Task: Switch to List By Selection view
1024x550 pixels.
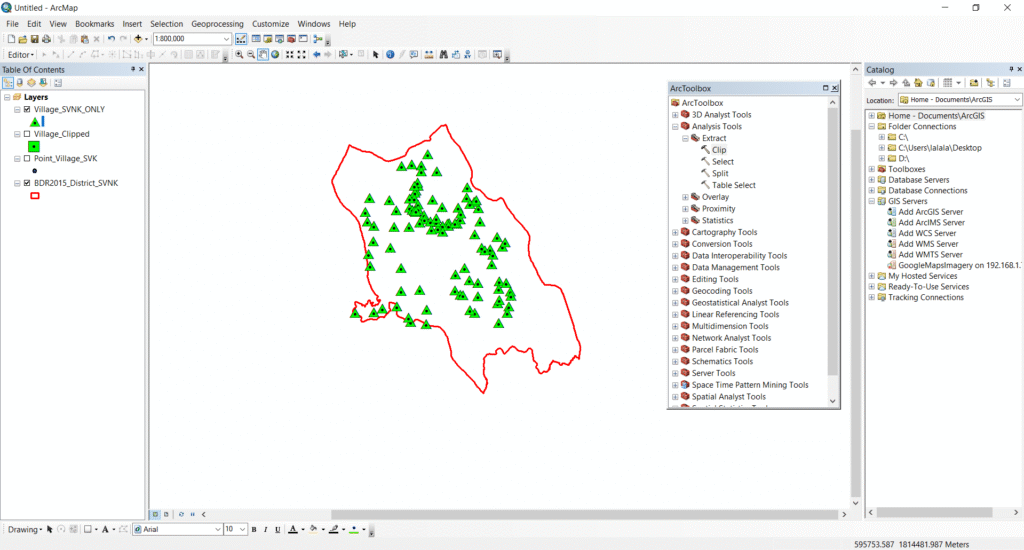Action: coord(43,83)
